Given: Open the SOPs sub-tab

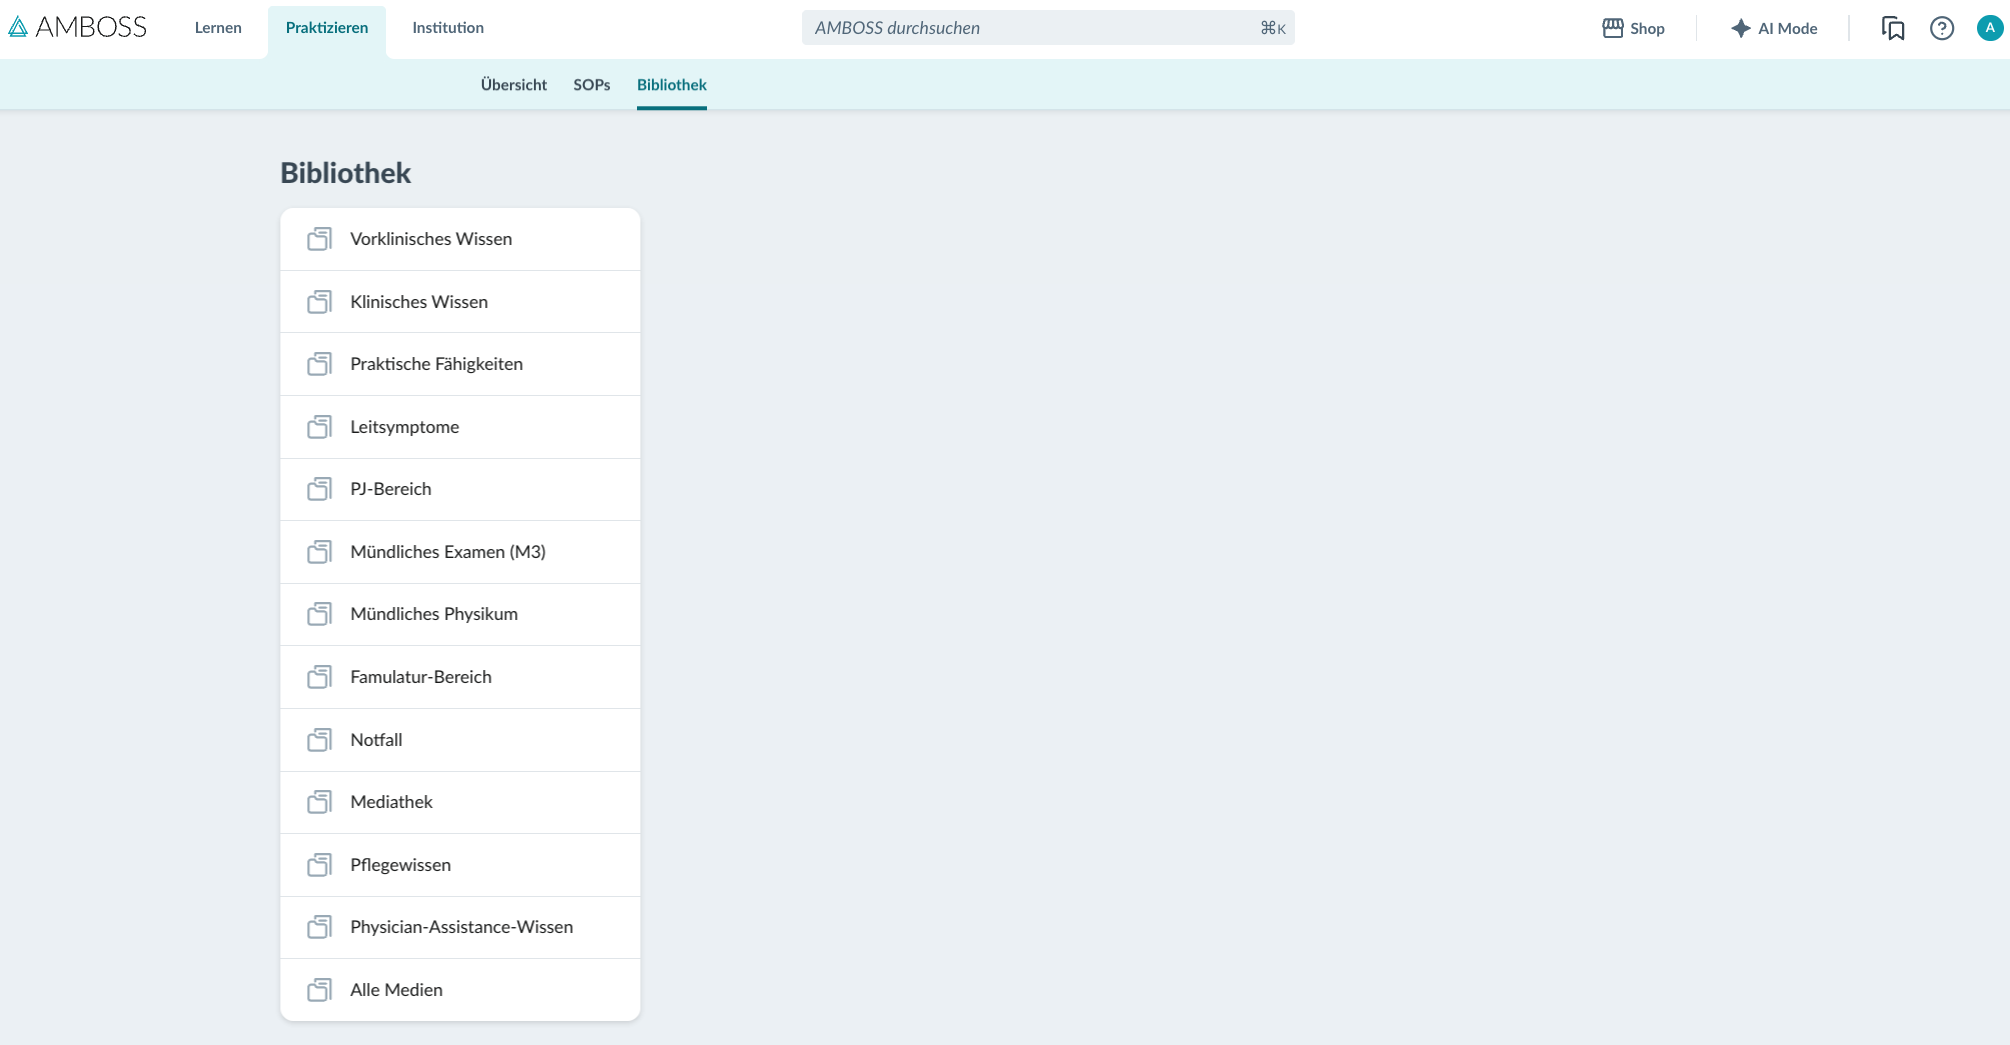Looking at the screenshot, I should 591,85.
